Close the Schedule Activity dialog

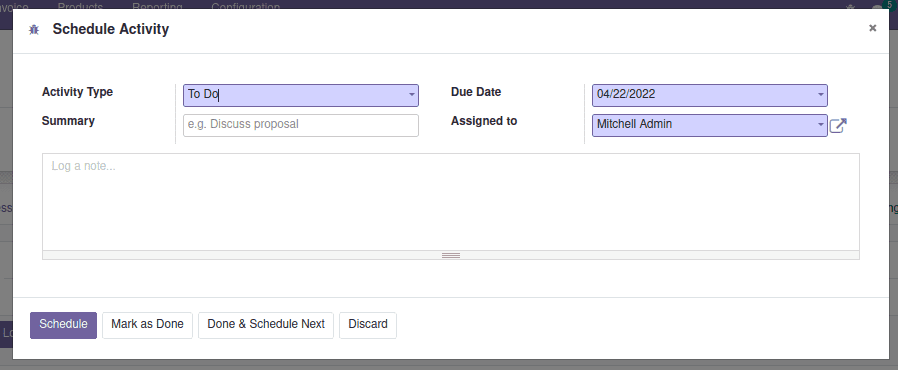click(x=872, y=27)
